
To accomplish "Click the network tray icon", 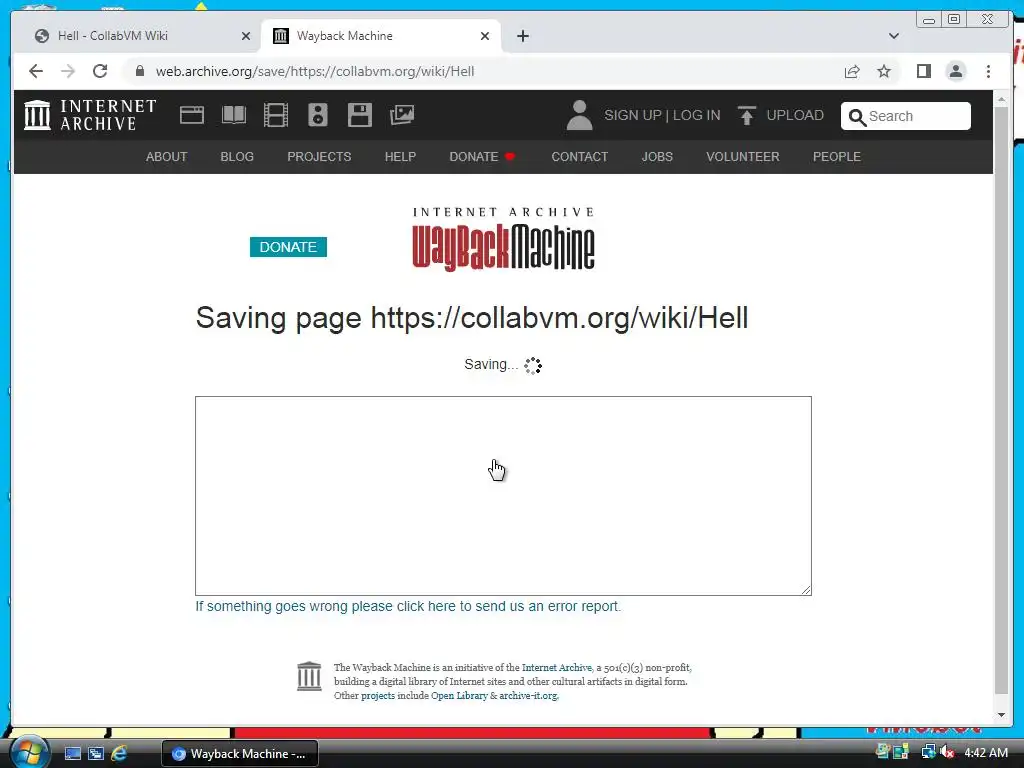I will coord(928,752).
